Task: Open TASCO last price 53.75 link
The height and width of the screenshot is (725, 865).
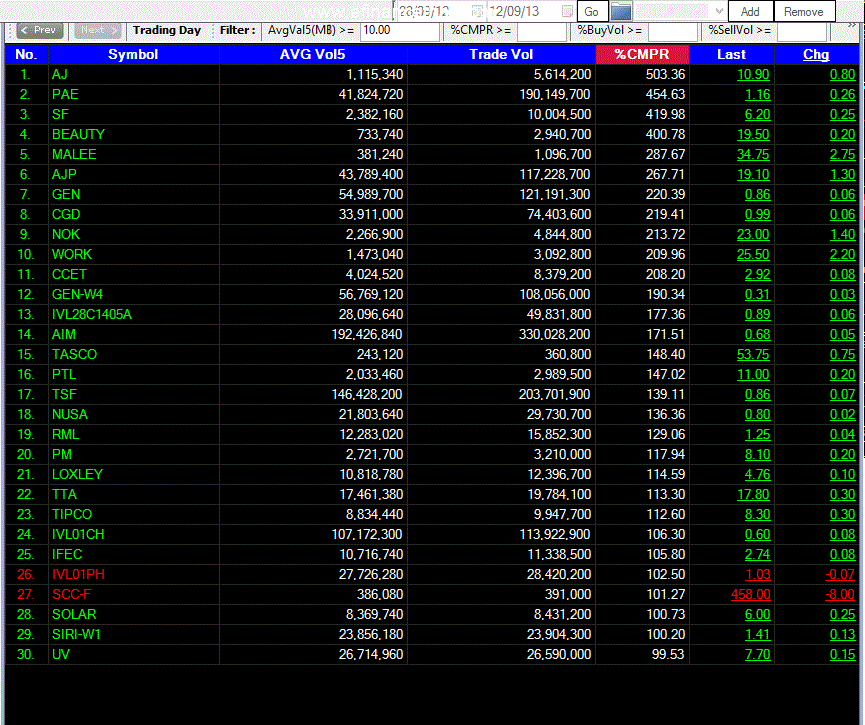Action: coord(753,355)
